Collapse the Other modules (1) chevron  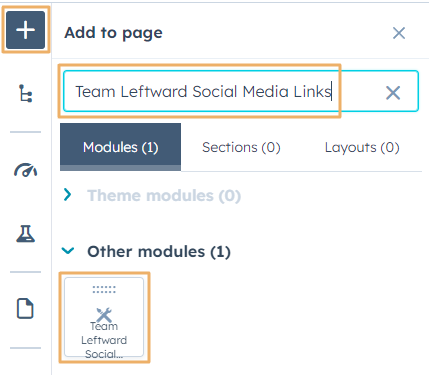(68, 251)
